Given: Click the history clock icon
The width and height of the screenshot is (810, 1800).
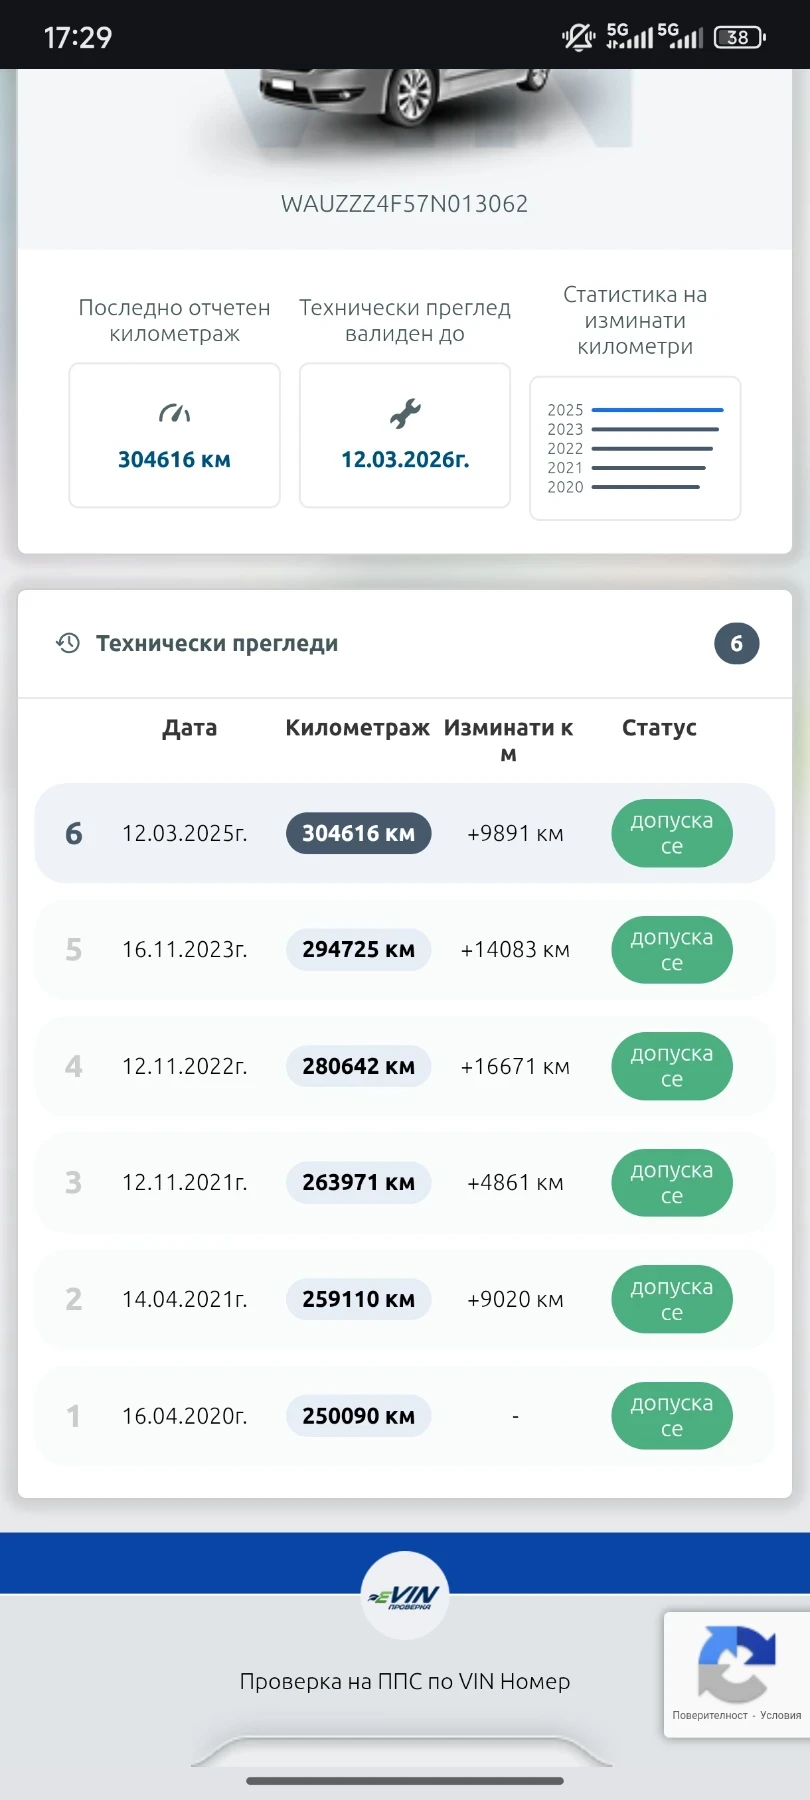Looking at the screenshot, I should (68, 643).
